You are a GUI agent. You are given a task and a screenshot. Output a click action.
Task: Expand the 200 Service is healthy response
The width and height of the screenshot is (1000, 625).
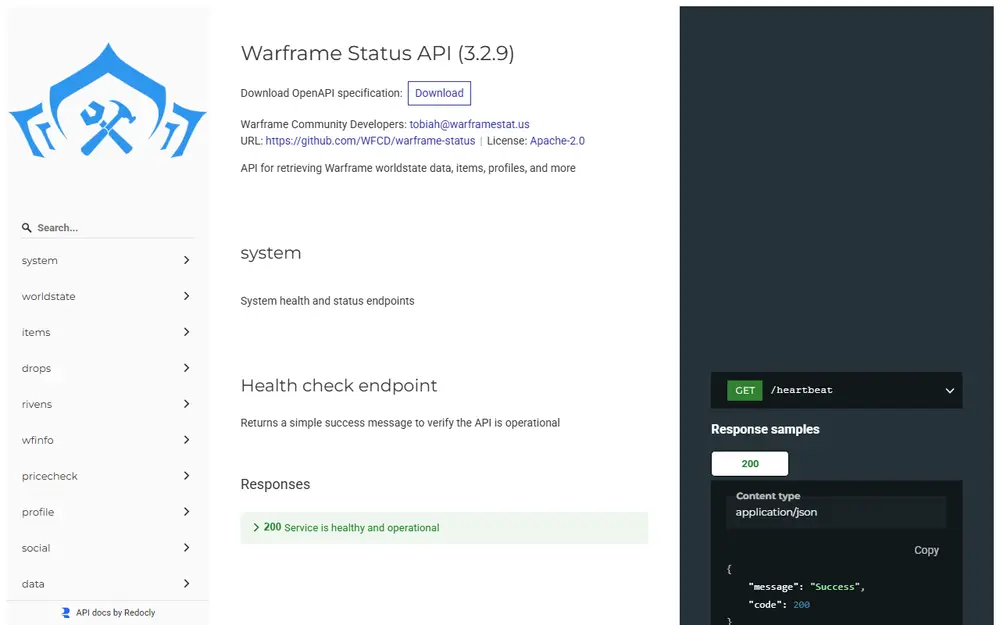pyautogui.click(x=444, y=528)
